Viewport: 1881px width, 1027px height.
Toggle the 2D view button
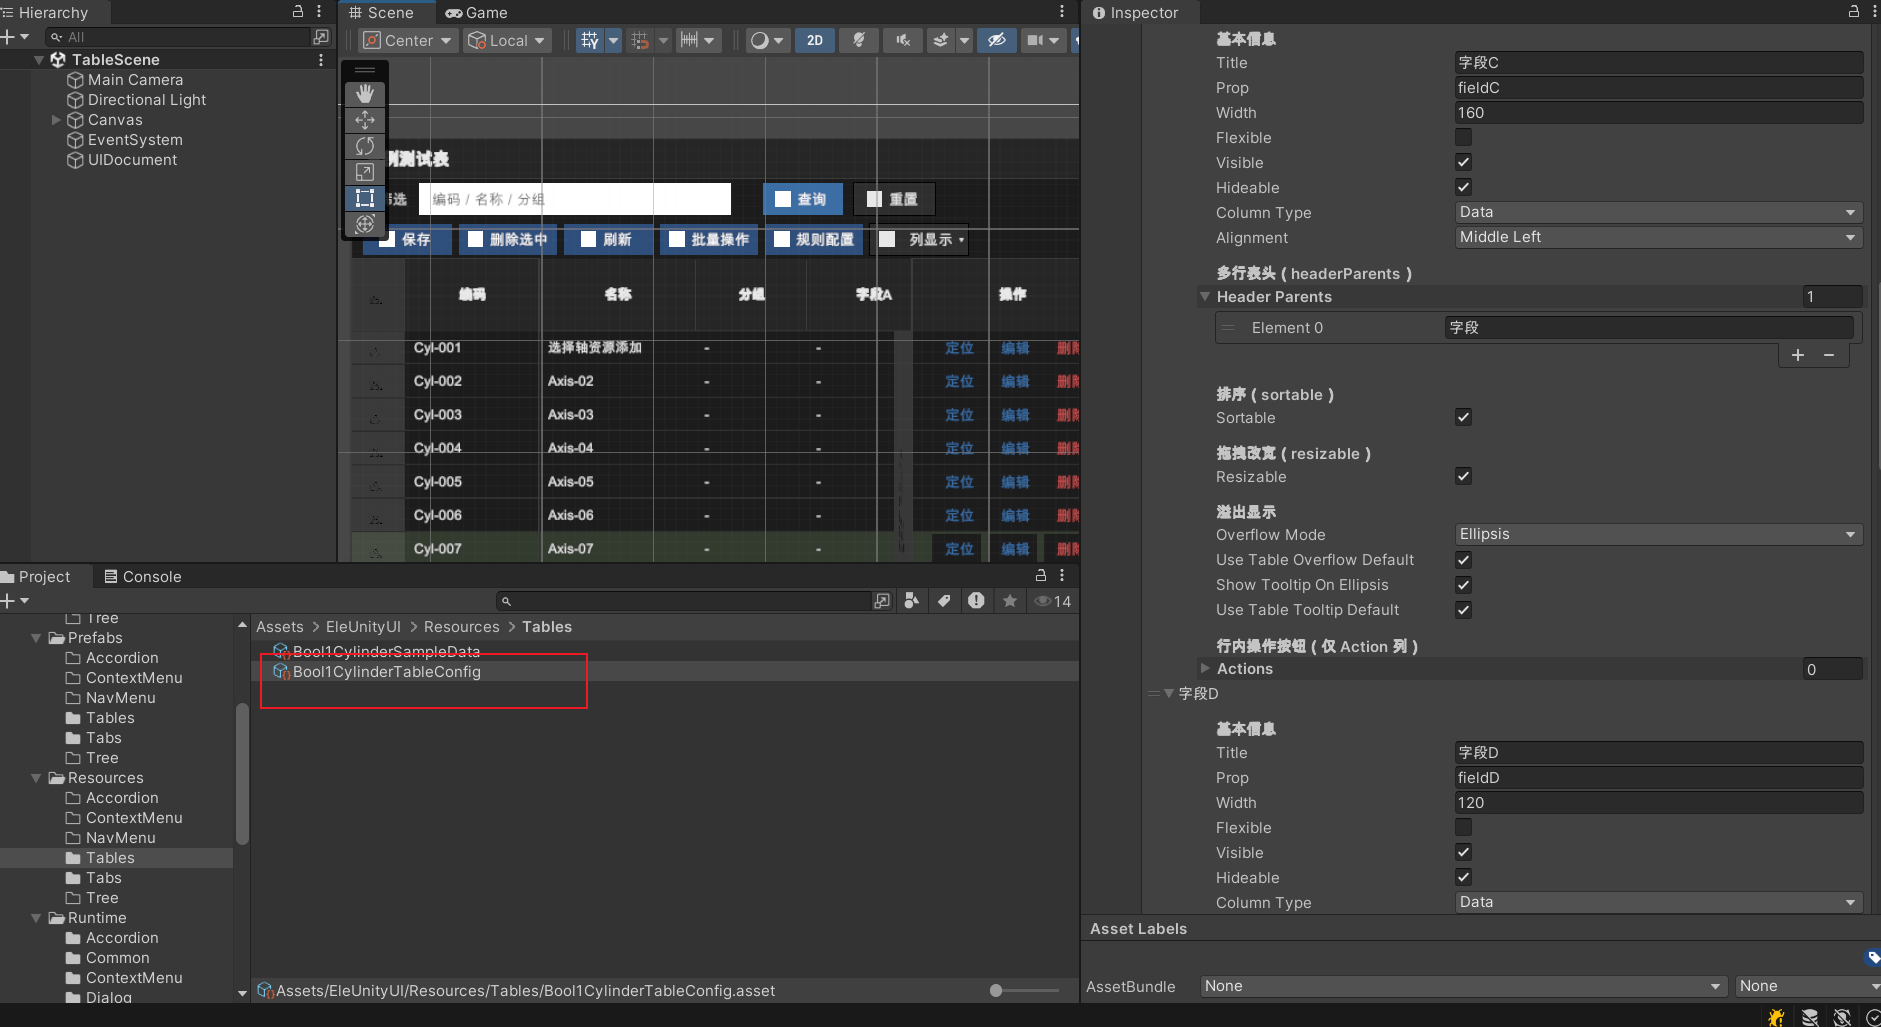click(x=815, y=40)
